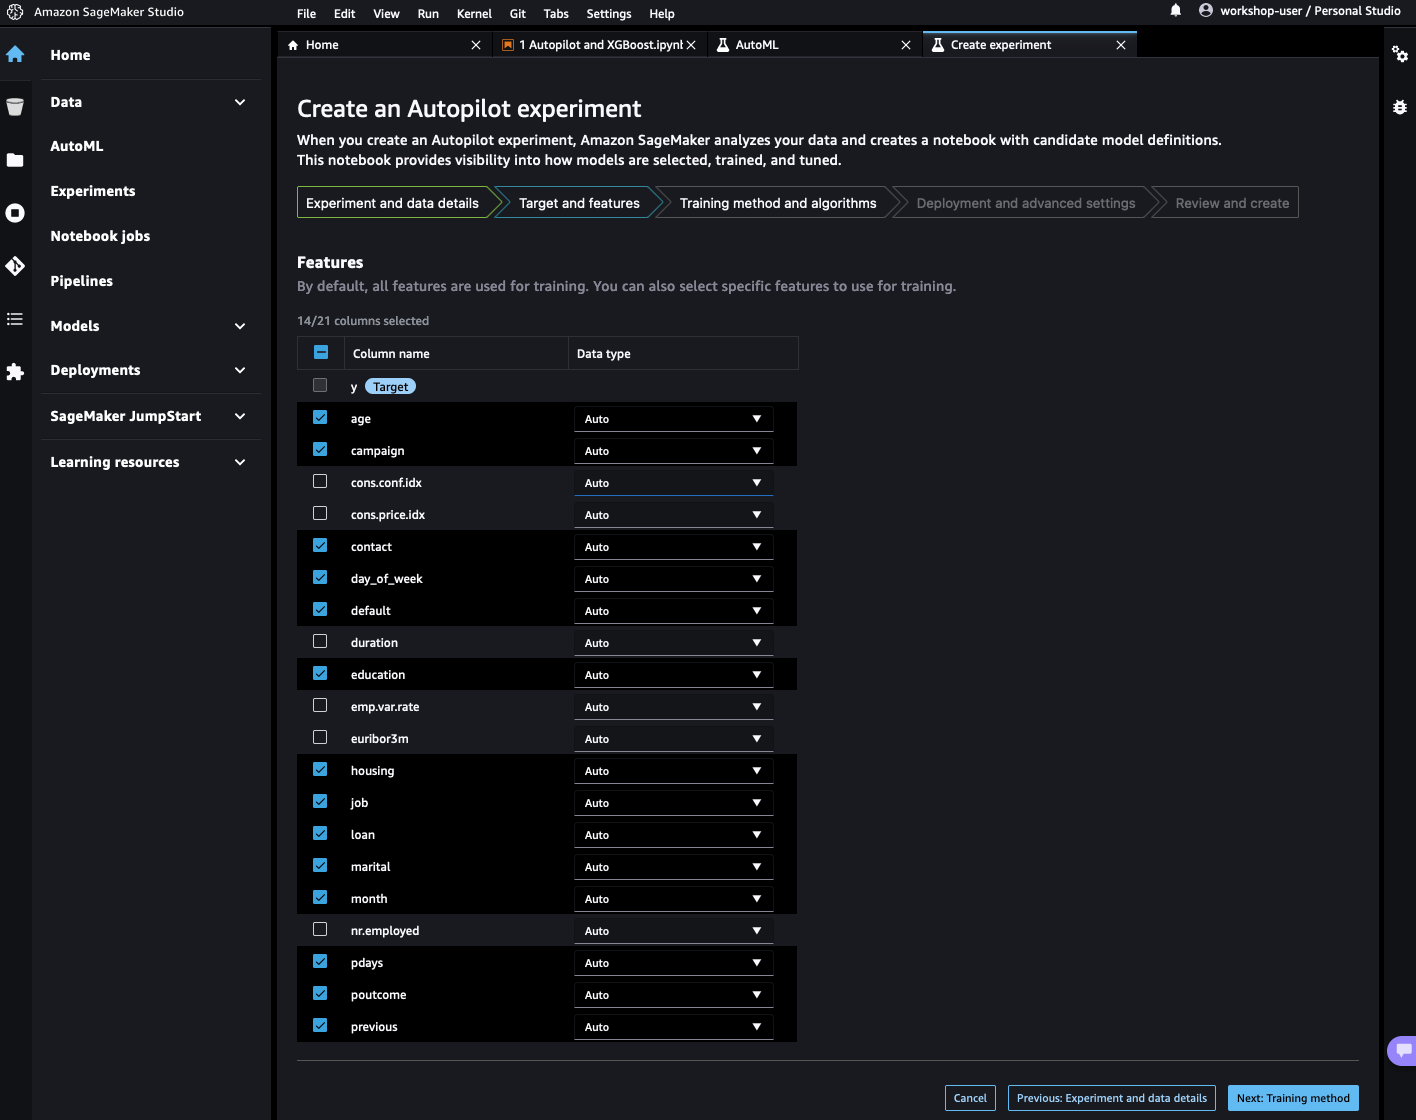
Task: Go to Previous: Experiment and data details
Action: pos(1112,1098)
